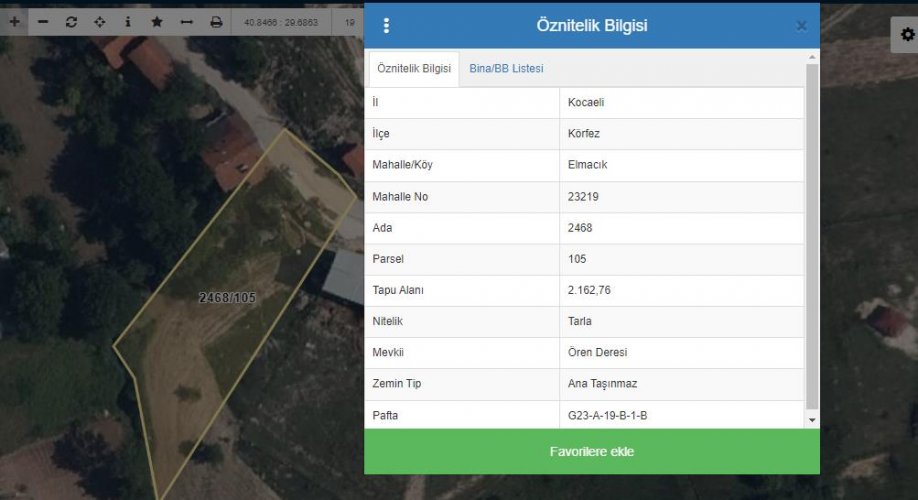Viewport: 918px width, 500px height.
Task: Click the print map icon
Action: [216, 21]
